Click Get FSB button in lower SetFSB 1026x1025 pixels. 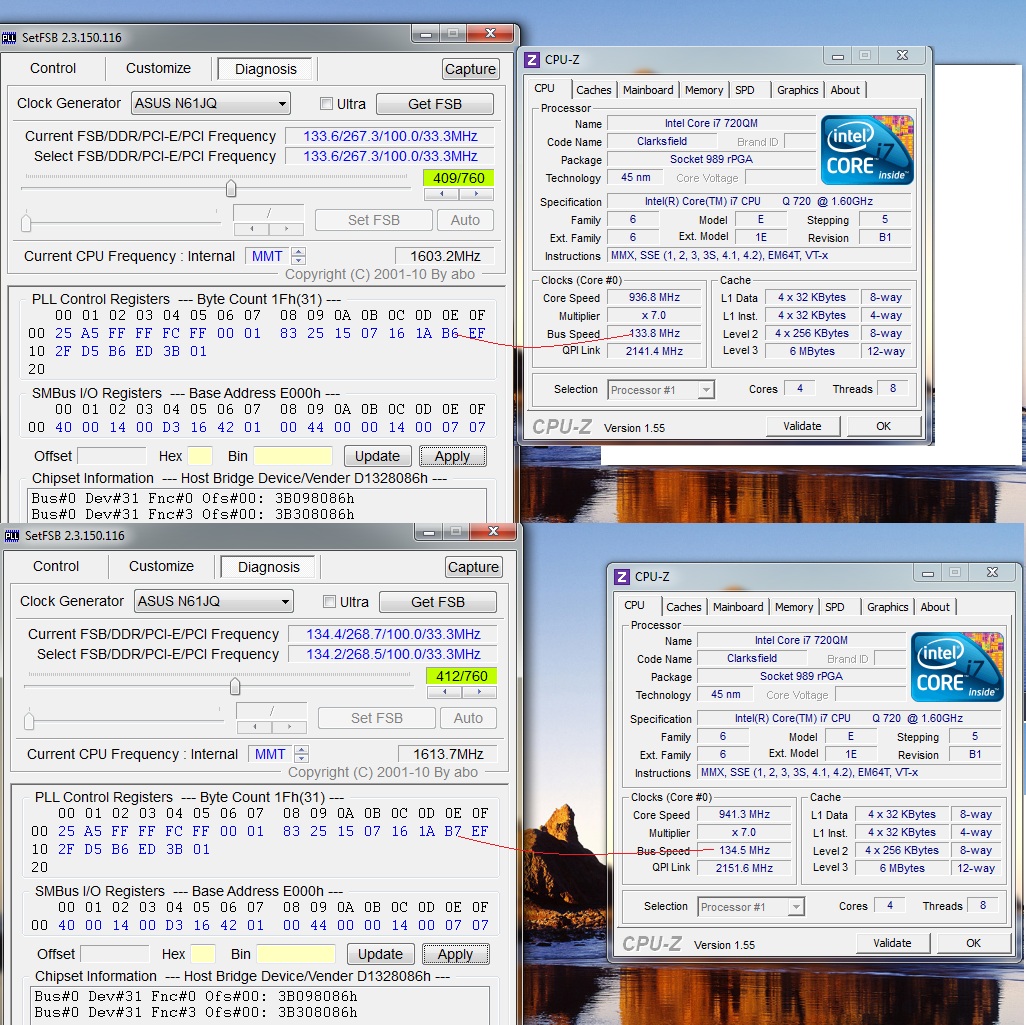pyautogui.click(x=438, y=602)
